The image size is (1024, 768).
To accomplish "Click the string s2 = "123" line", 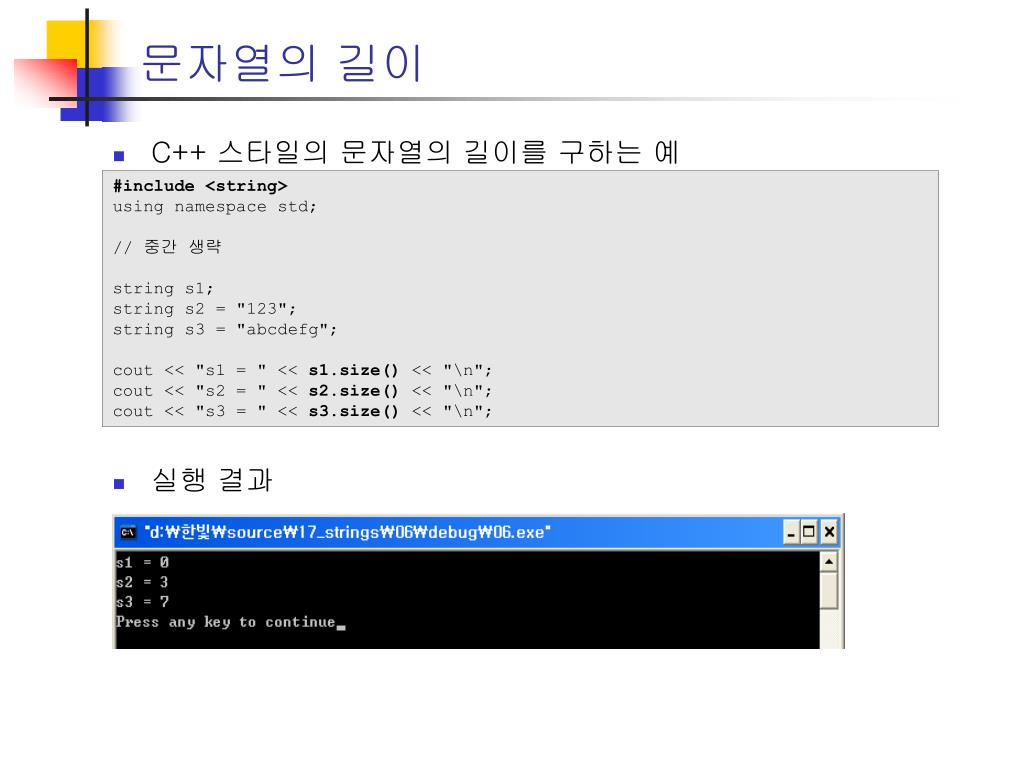I will [x=204, y=309].
